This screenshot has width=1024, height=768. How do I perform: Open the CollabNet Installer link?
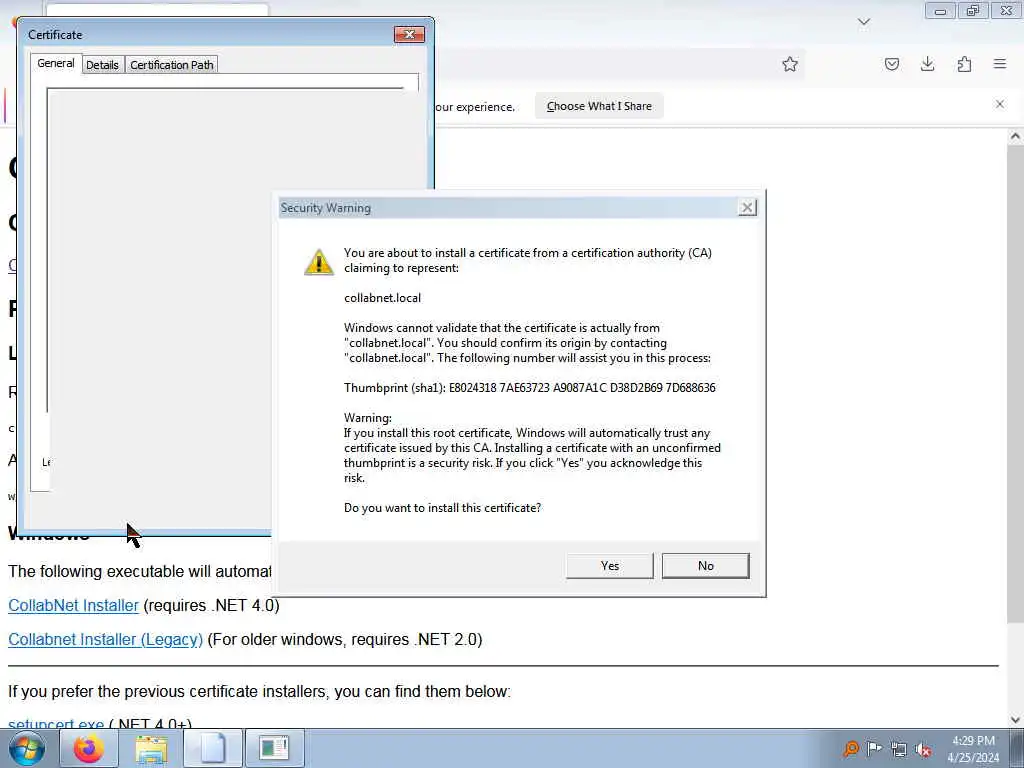[73, 605]
